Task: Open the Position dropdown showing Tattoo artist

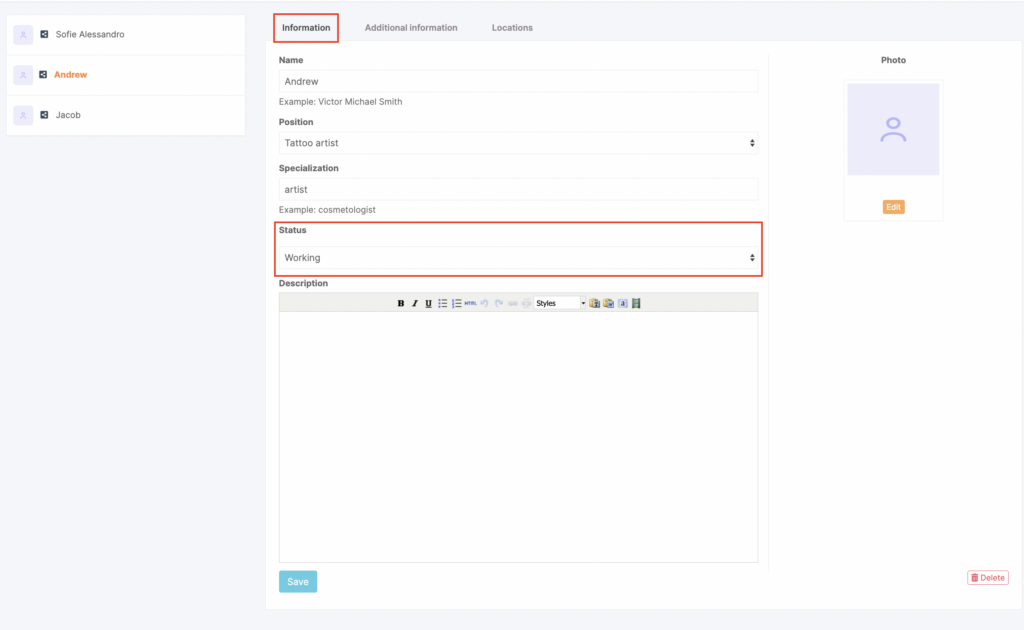Action: pyautogui.click(x=518, y=143)
